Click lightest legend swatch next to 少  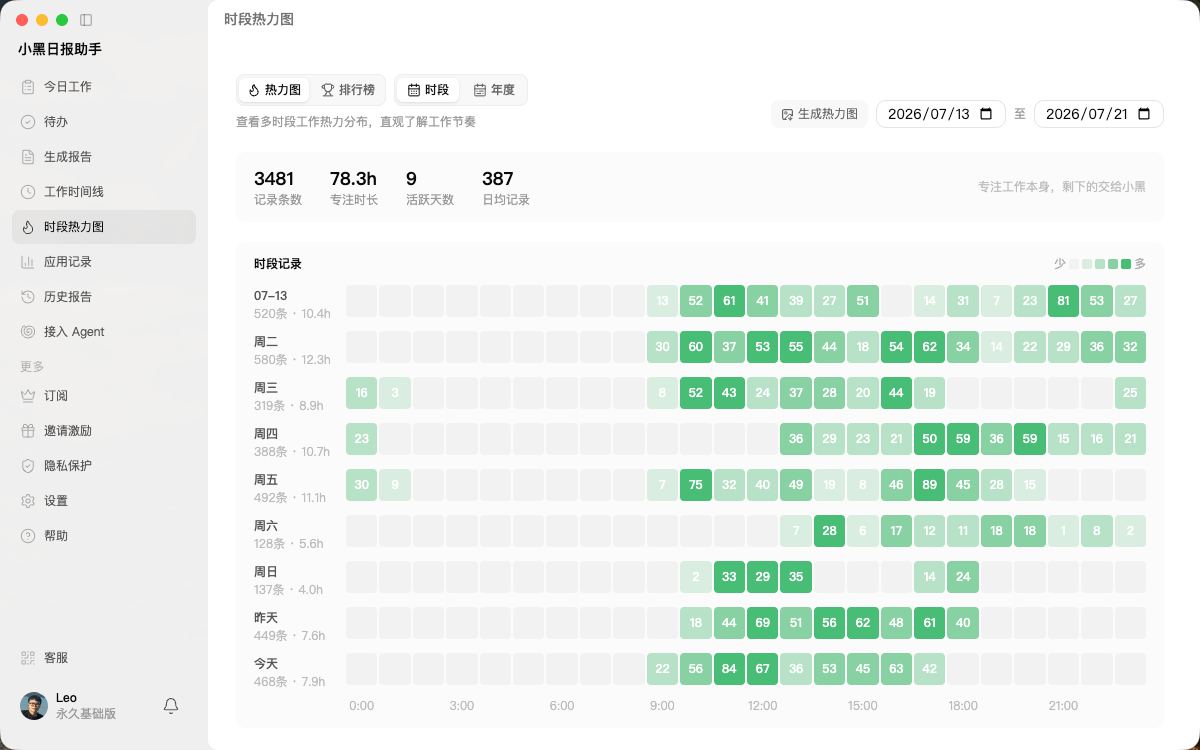[x=1074, y=264]
